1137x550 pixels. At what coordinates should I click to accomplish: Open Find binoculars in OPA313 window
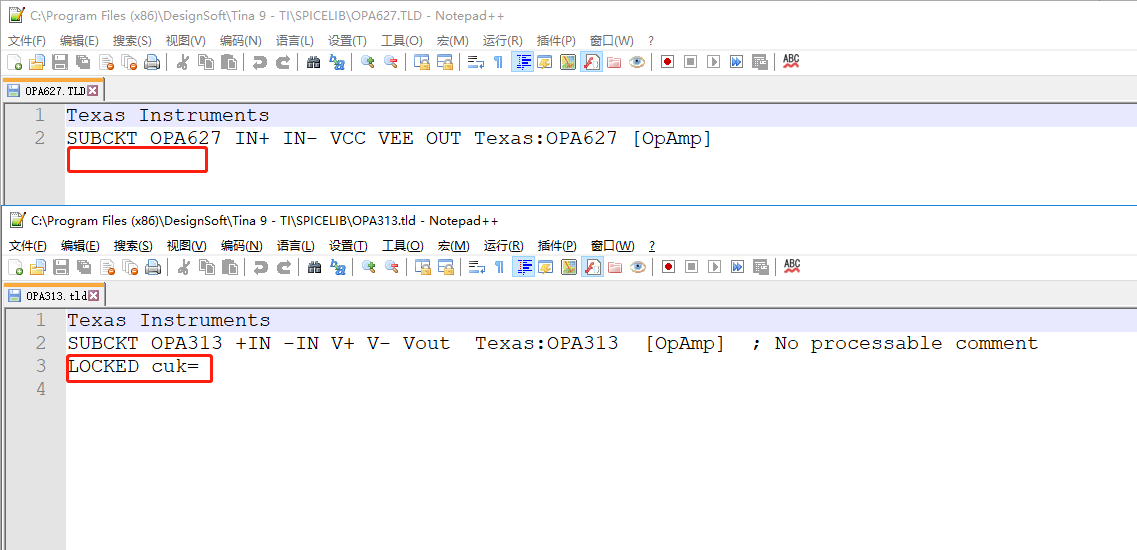[314, 267]
